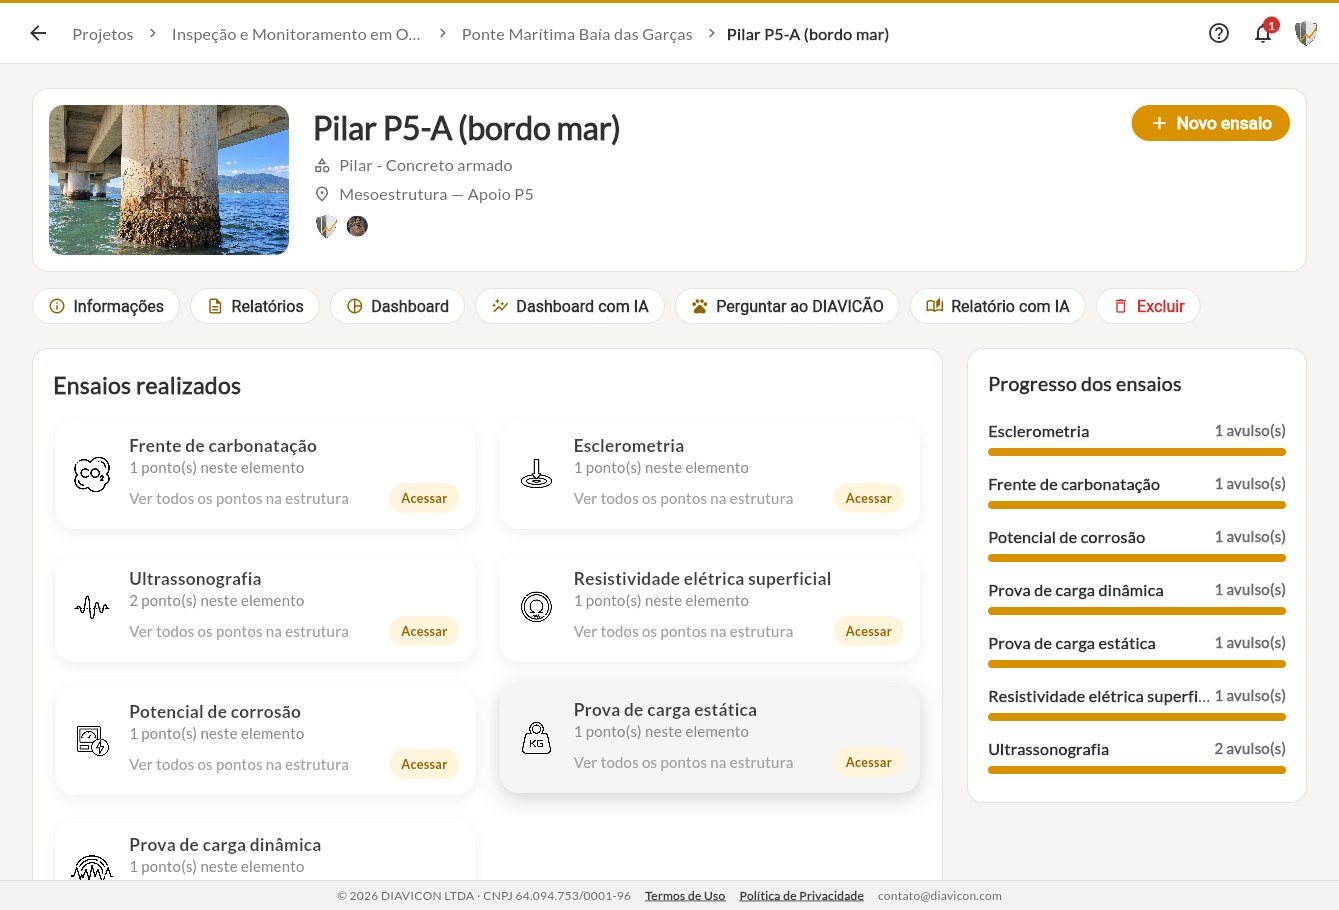Click the pillar photo thumbnail
The height and width of the screenshot is (910, 1339).
169,180
